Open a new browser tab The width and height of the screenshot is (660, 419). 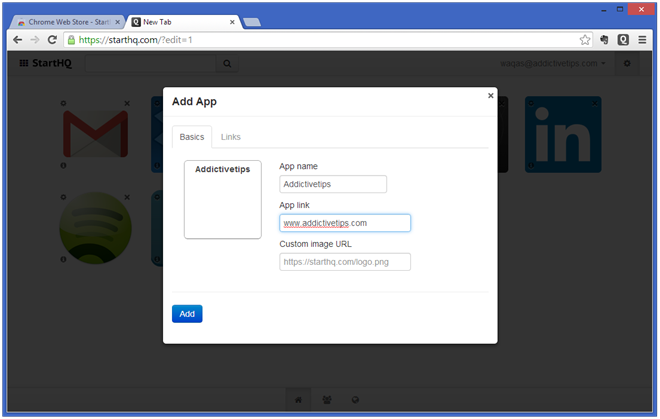tap(252, 22)
